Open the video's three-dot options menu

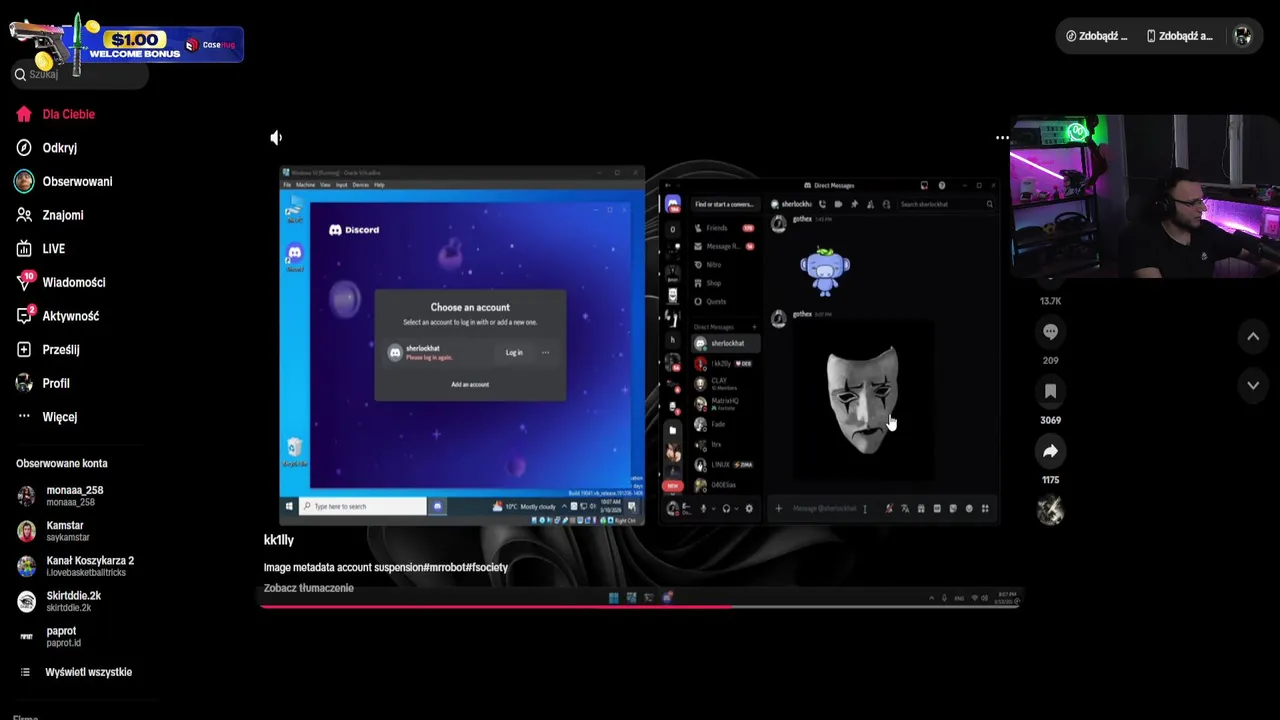click(1002, 138)
